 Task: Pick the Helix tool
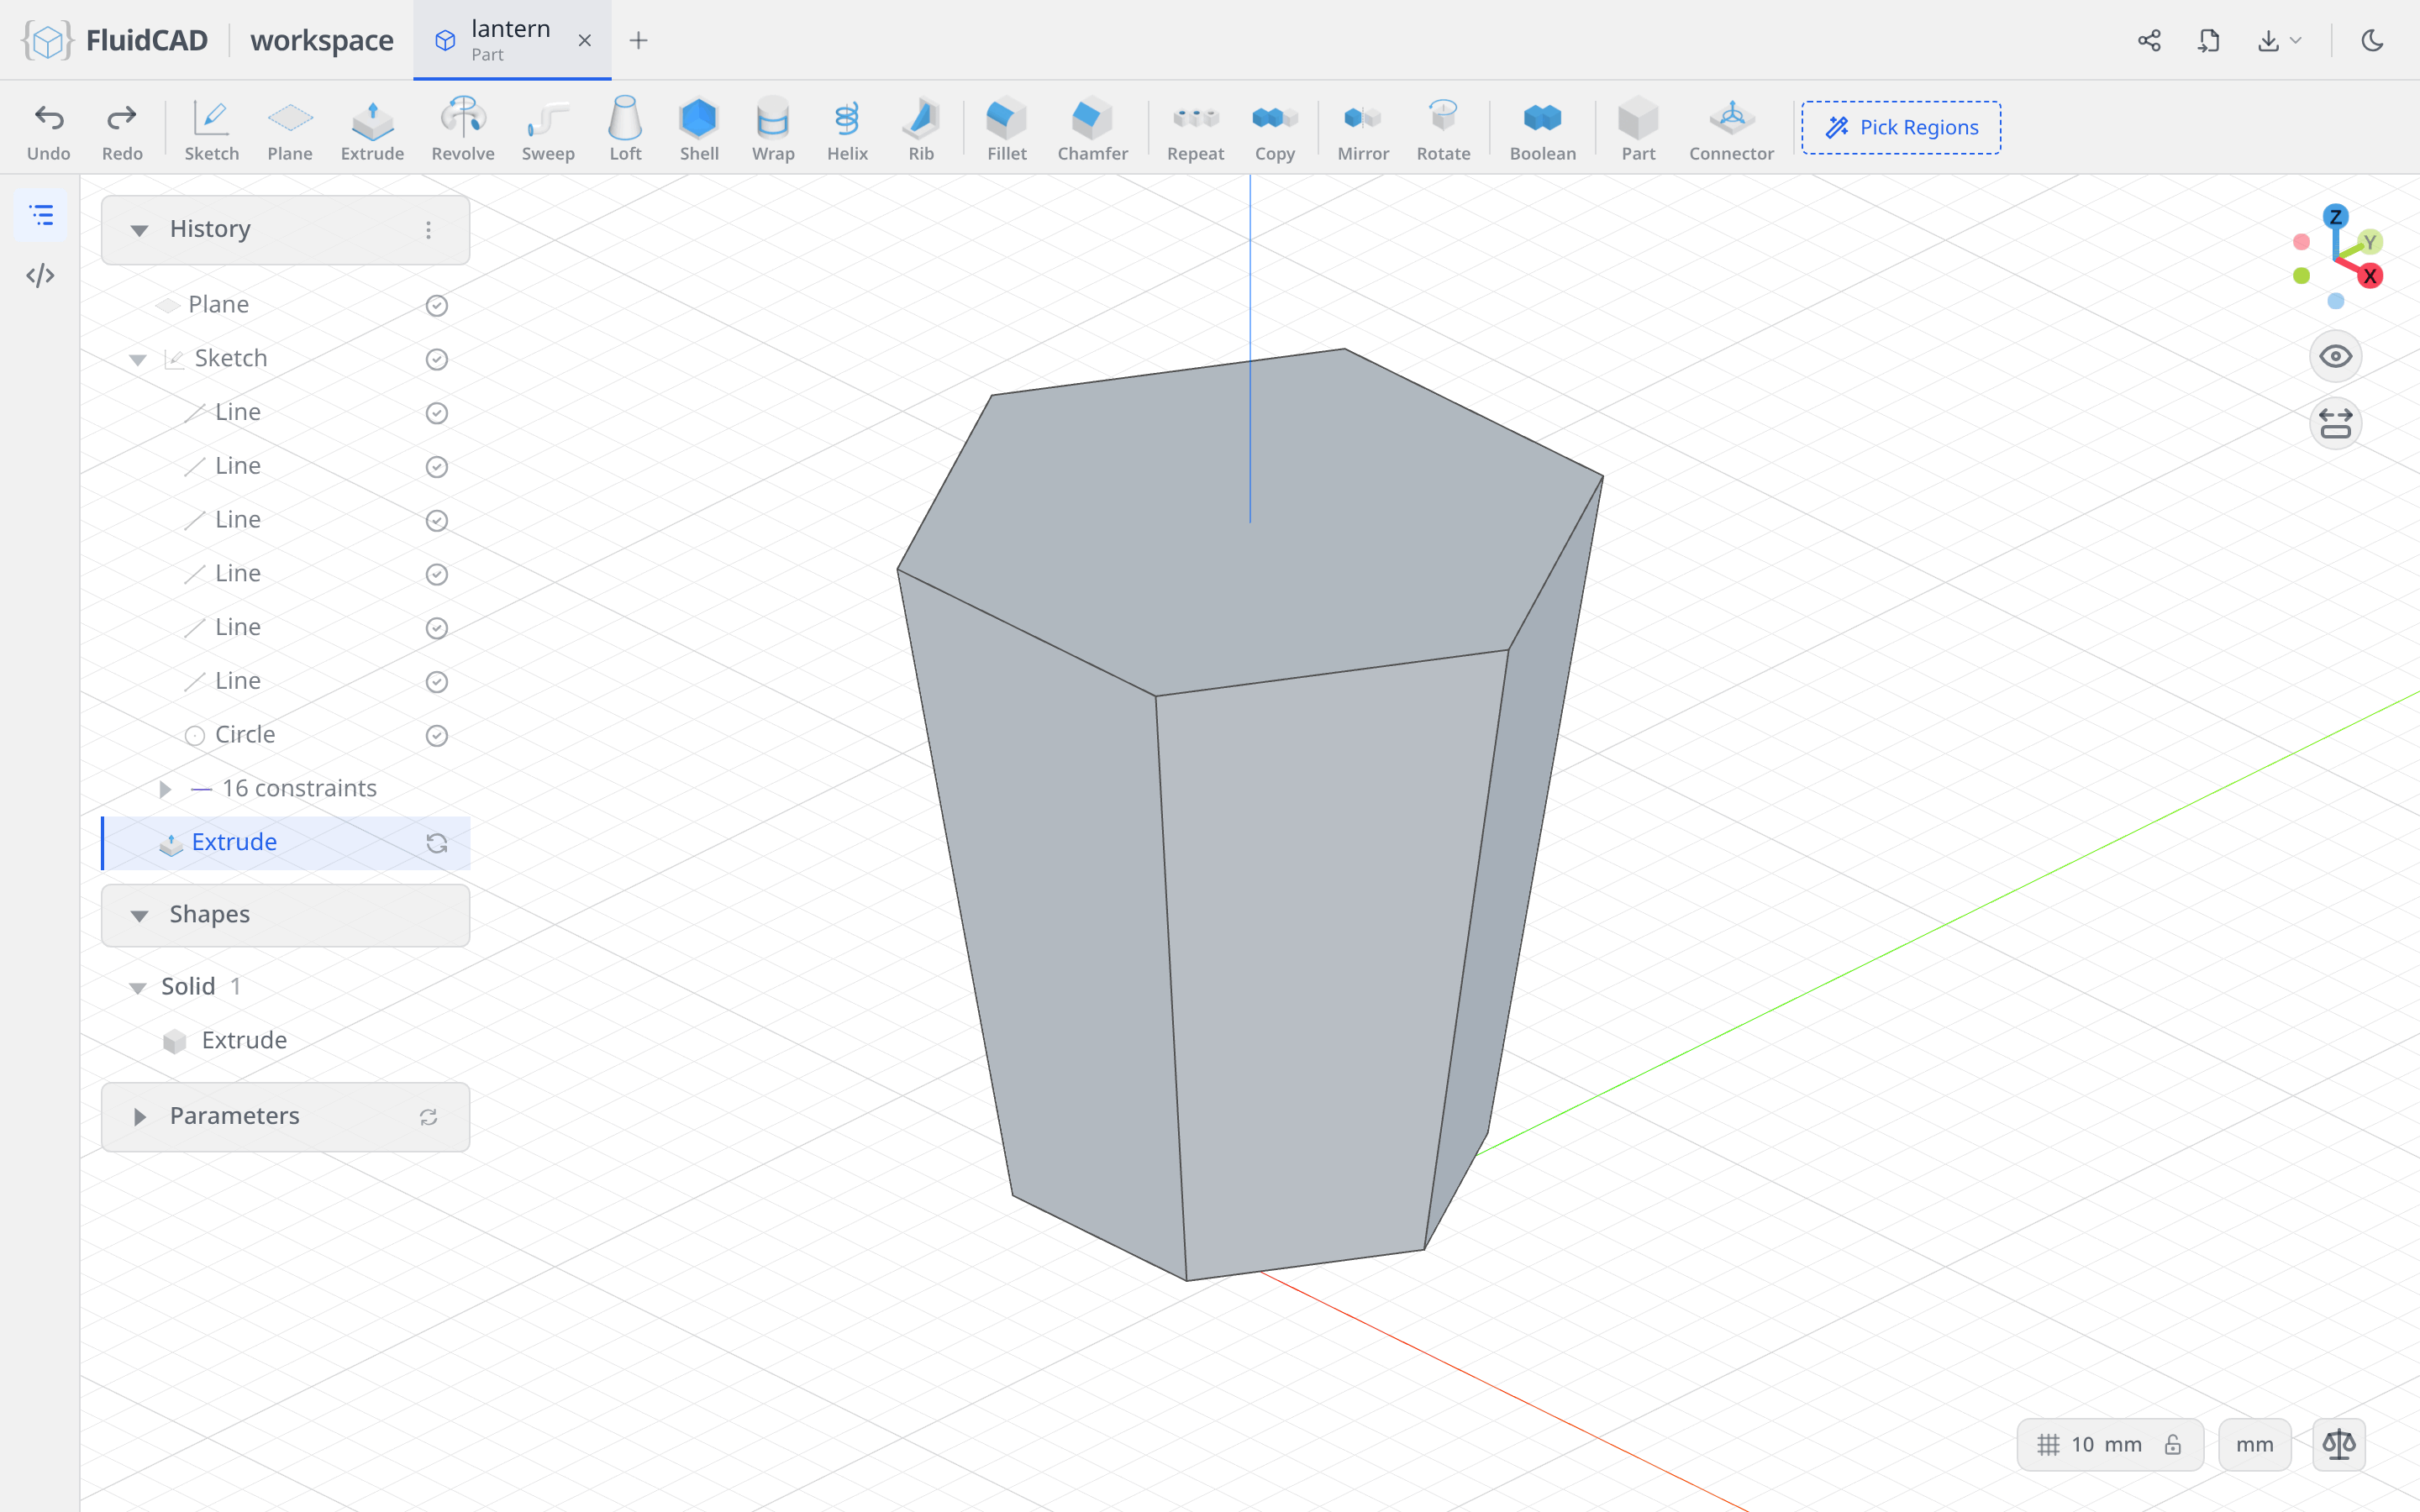(847, 130)
